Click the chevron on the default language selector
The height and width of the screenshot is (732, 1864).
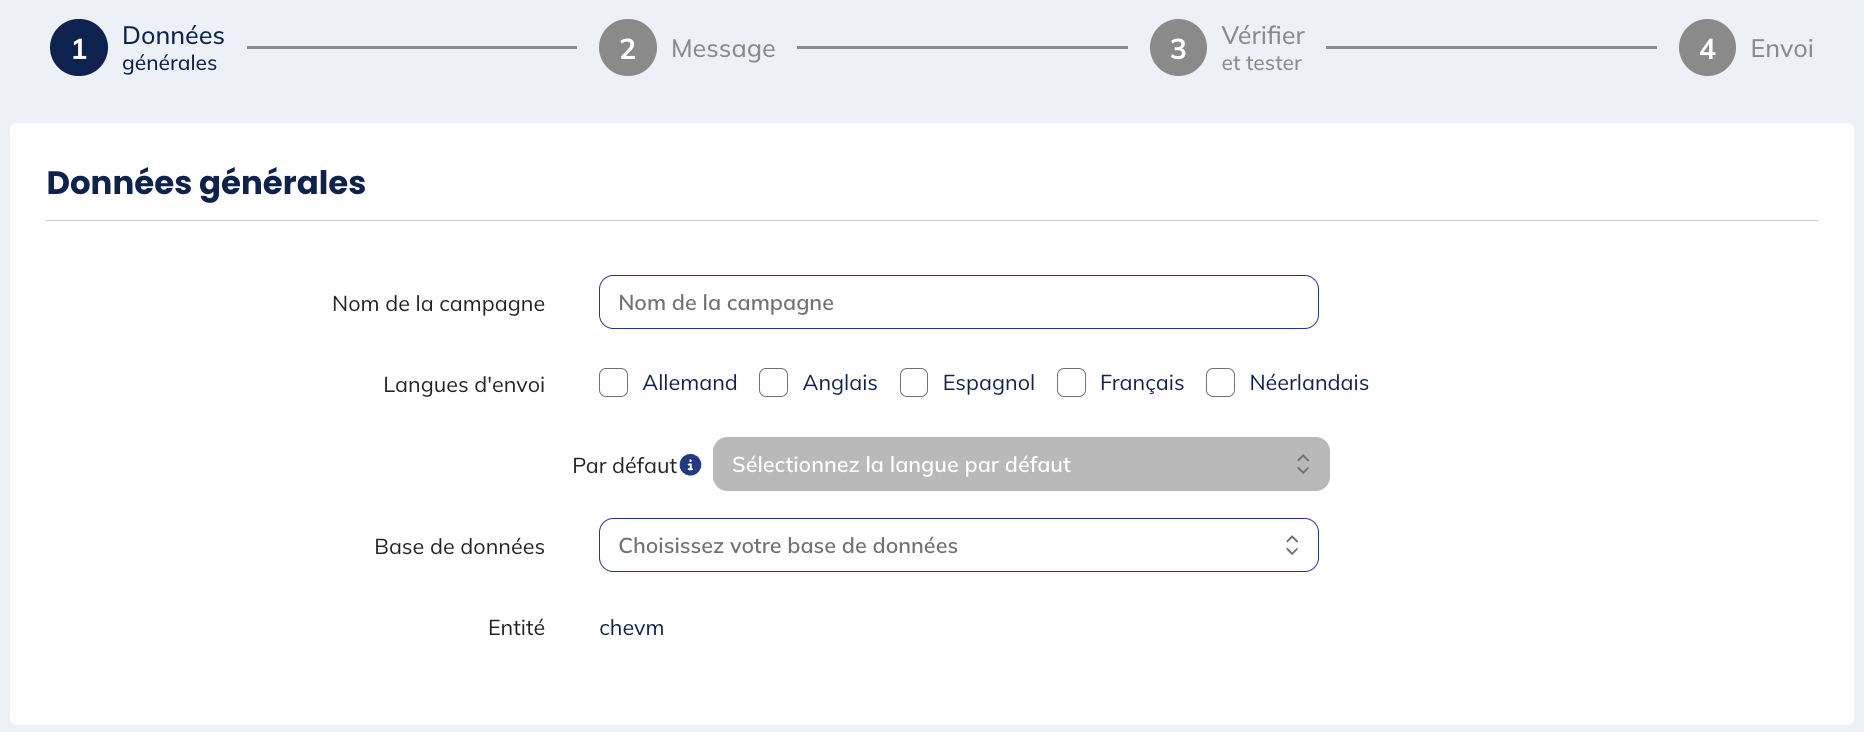(x=1303, y=464)
